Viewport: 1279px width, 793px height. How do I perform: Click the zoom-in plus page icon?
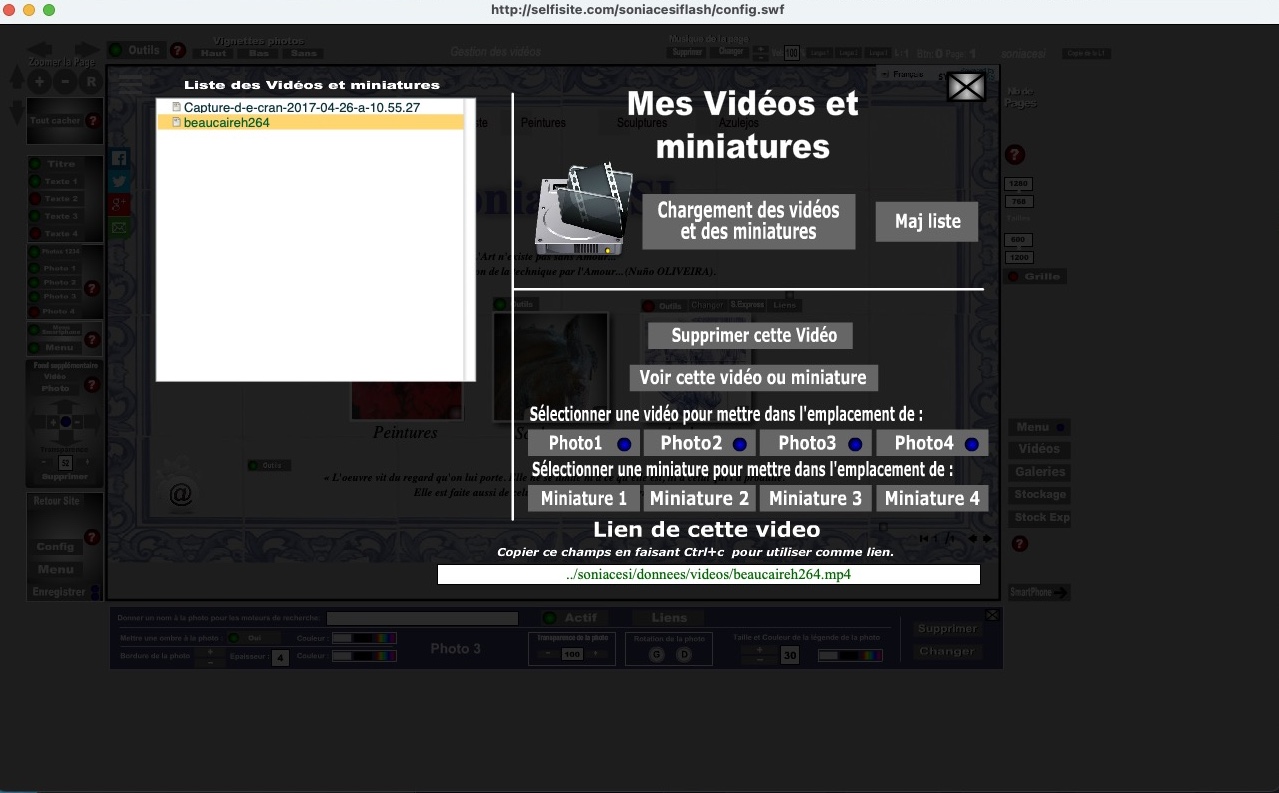[x=39, y=82]
